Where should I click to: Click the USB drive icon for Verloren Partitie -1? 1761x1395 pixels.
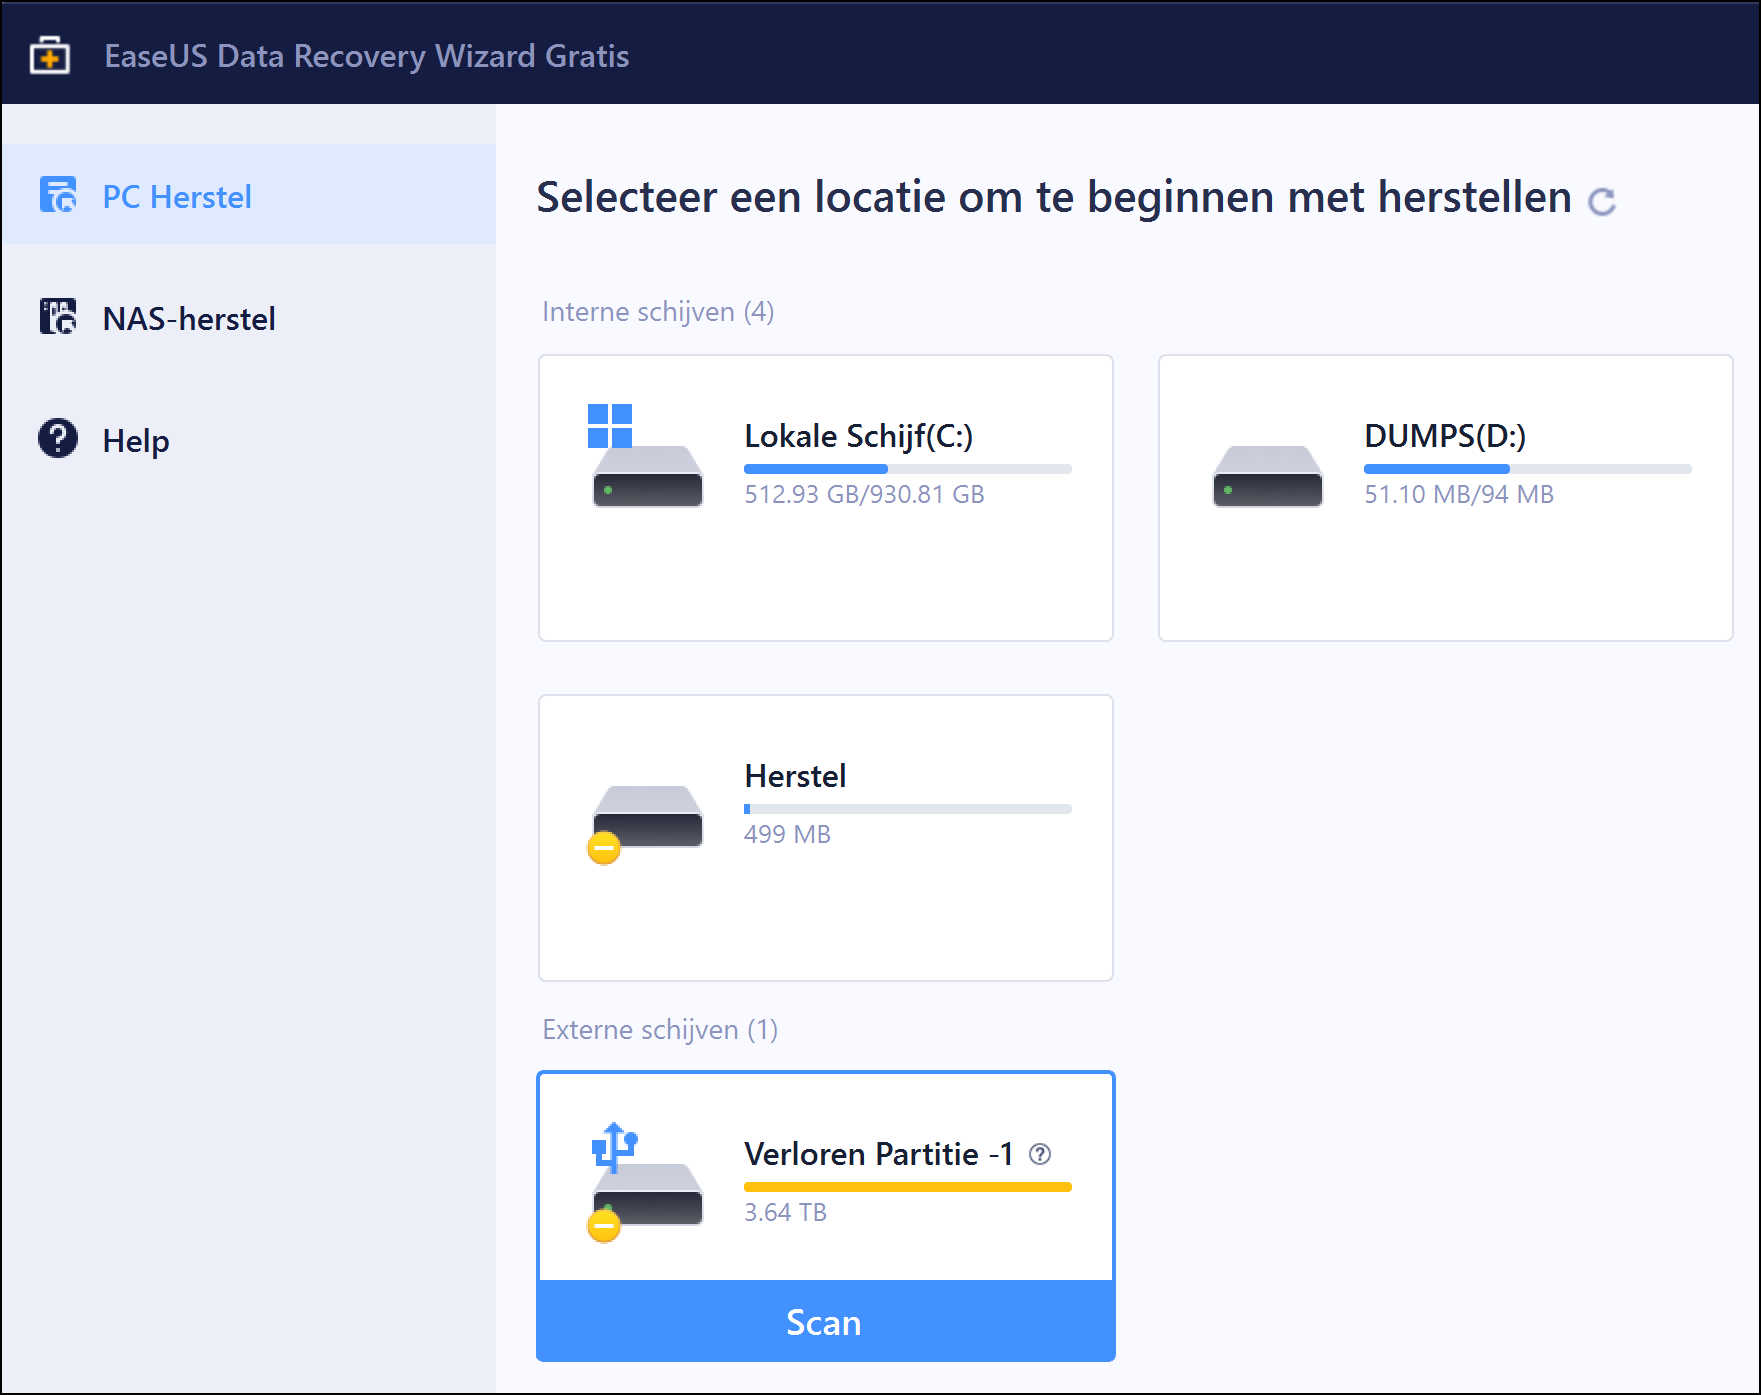pos(645,1181)
